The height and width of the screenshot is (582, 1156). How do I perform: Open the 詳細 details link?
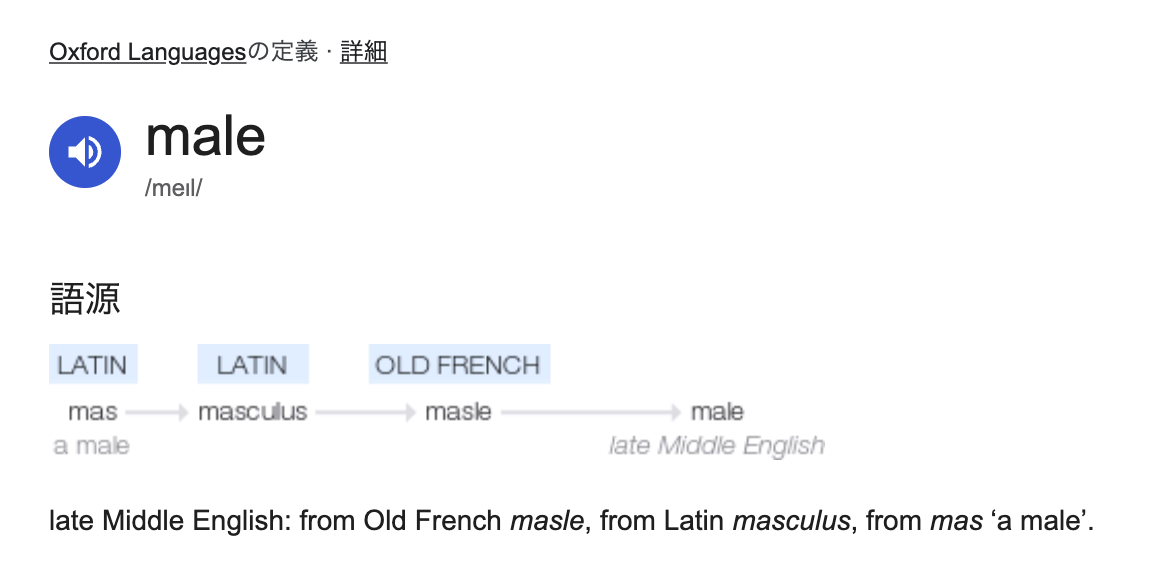363,52
